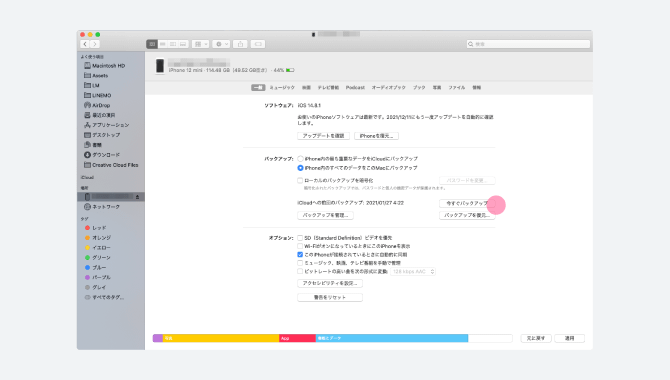The width and height of the screenshot is (670, 380).
Task: Switch to the Podcast tab
Action: pyautogui.click(x=355, y=88)
